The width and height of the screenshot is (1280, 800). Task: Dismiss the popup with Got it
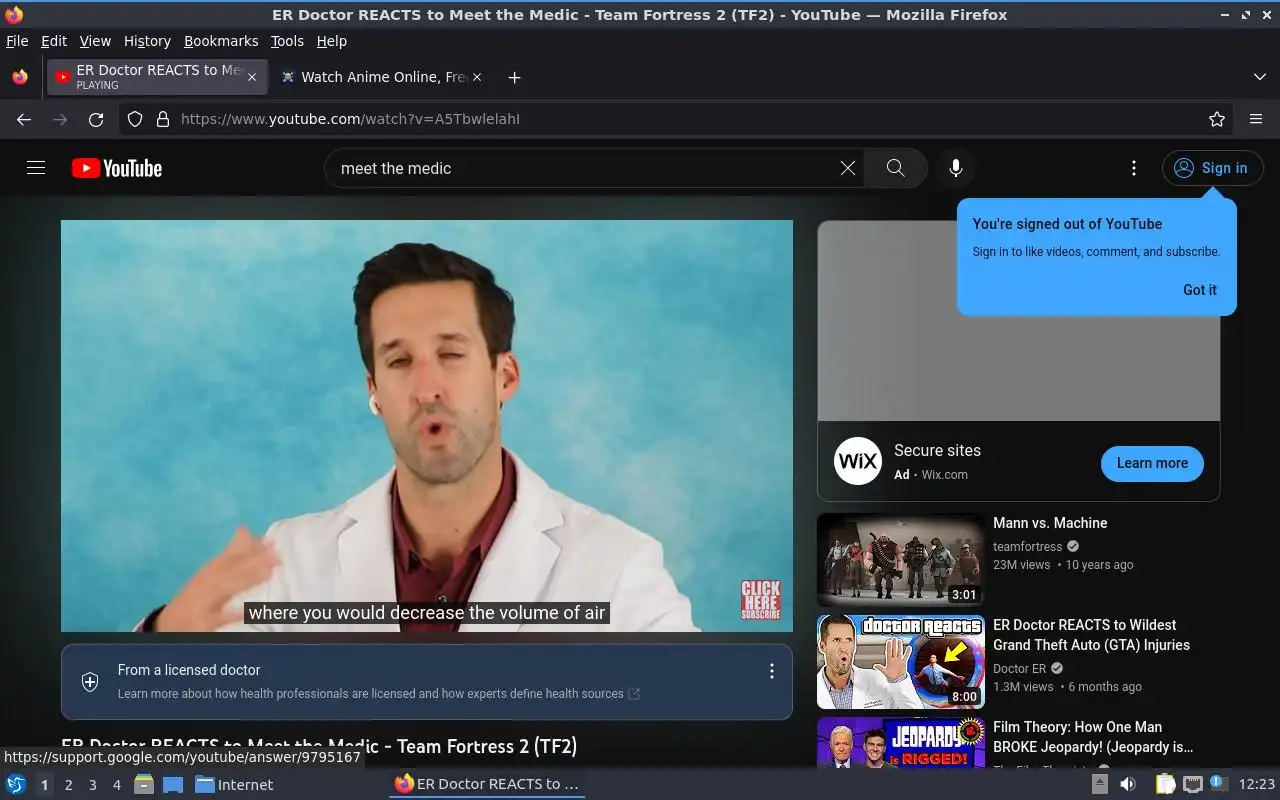click(1200, 290)
